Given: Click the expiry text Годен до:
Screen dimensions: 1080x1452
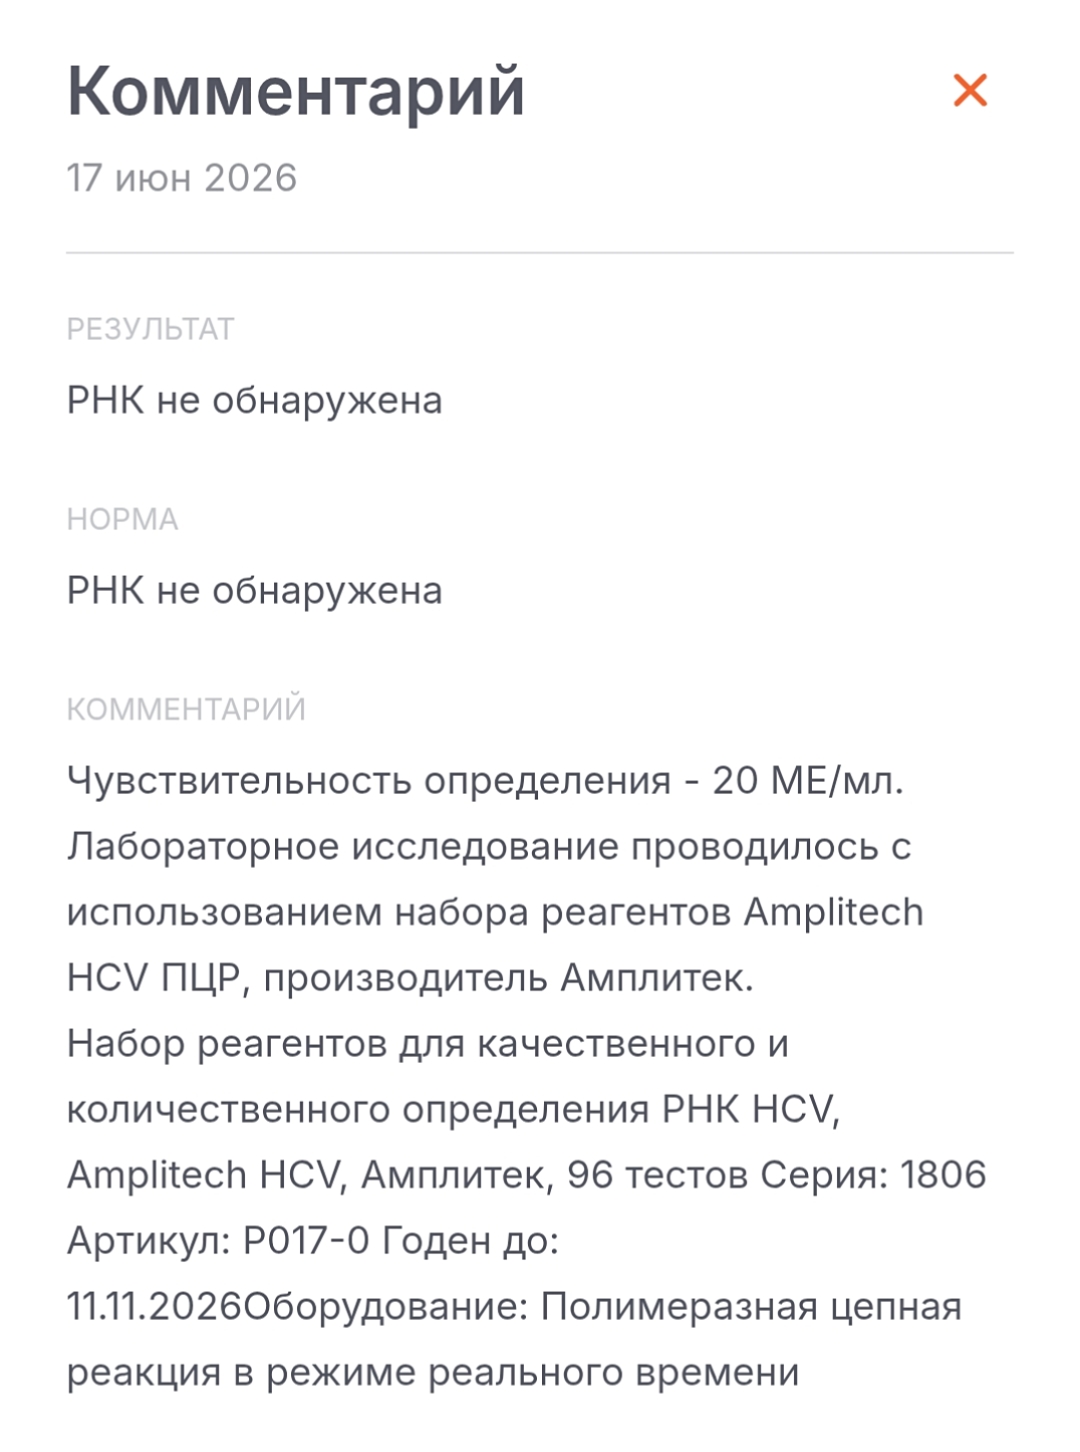Looking at the screenshot, I should click(x=471, y=1242).
